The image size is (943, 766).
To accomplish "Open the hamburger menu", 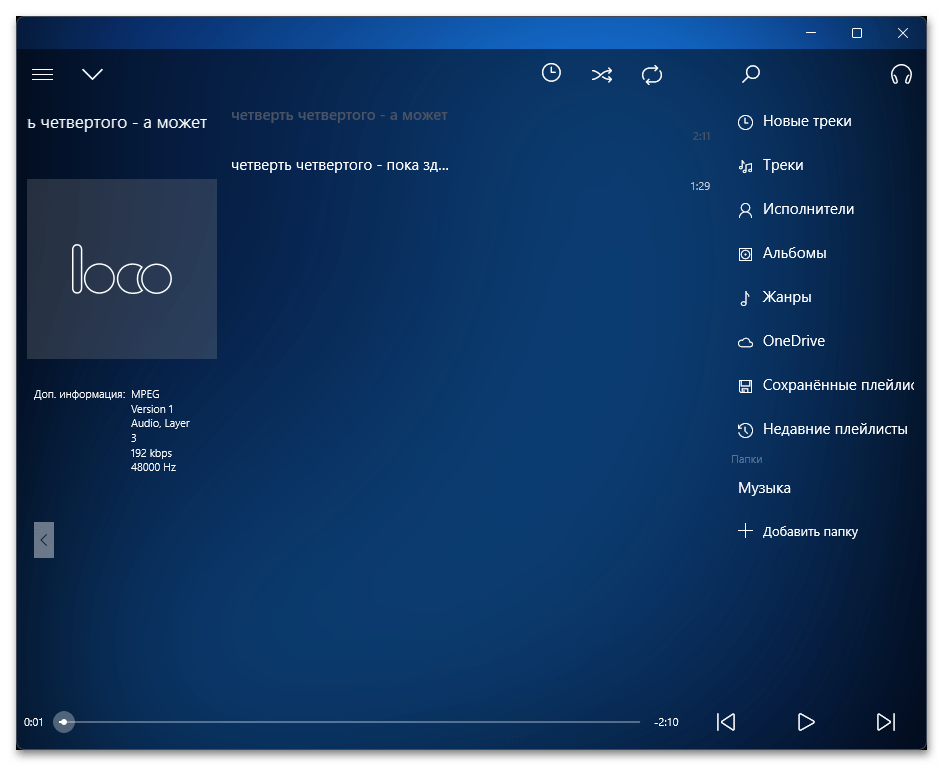I will pos(42,74).
